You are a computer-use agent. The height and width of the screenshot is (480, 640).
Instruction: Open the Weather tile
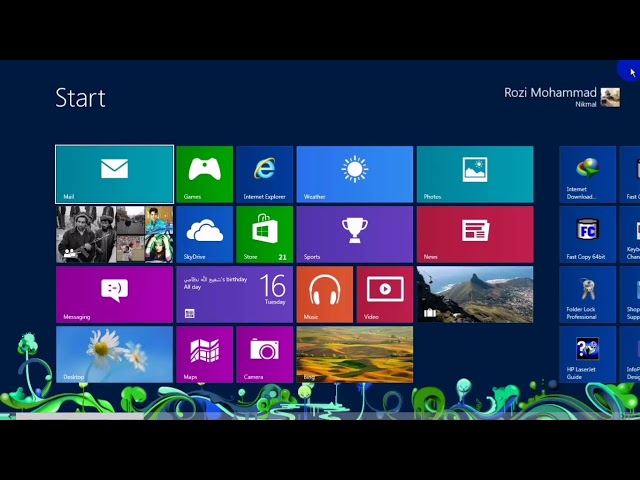pyautogui.click(x=355, y=174)
